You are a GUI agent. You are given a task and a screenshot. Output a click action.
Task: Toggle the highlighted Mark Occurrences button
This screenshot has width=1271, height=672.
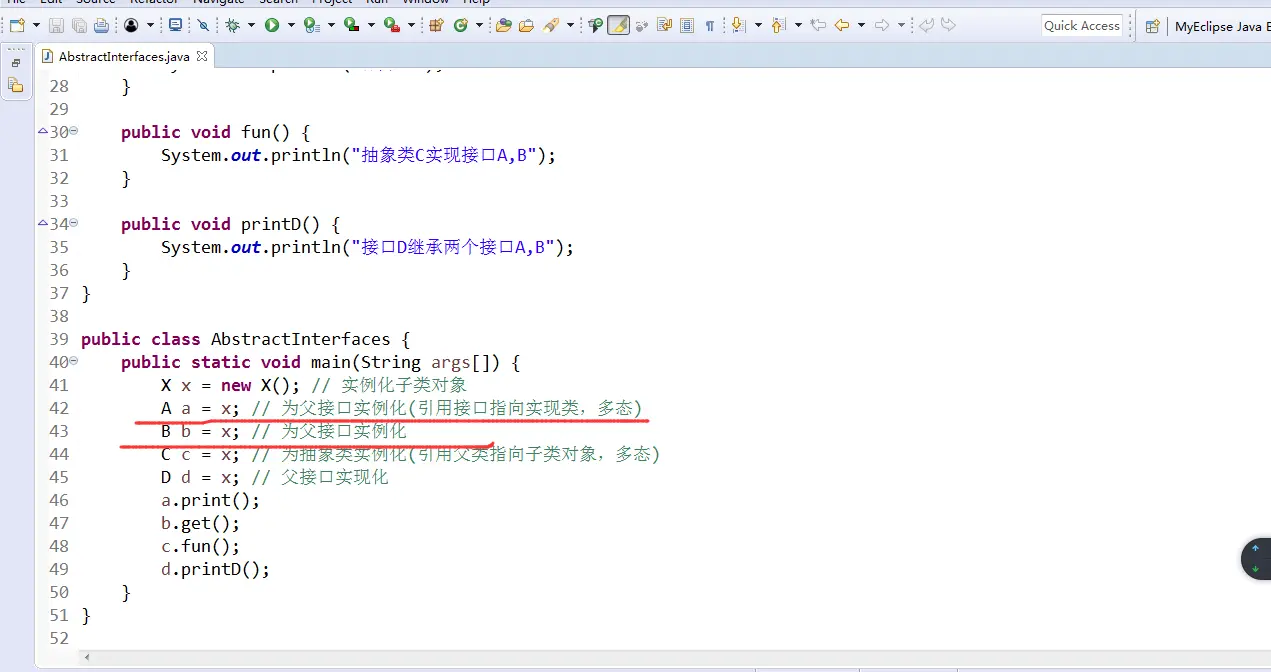[619, 25]
